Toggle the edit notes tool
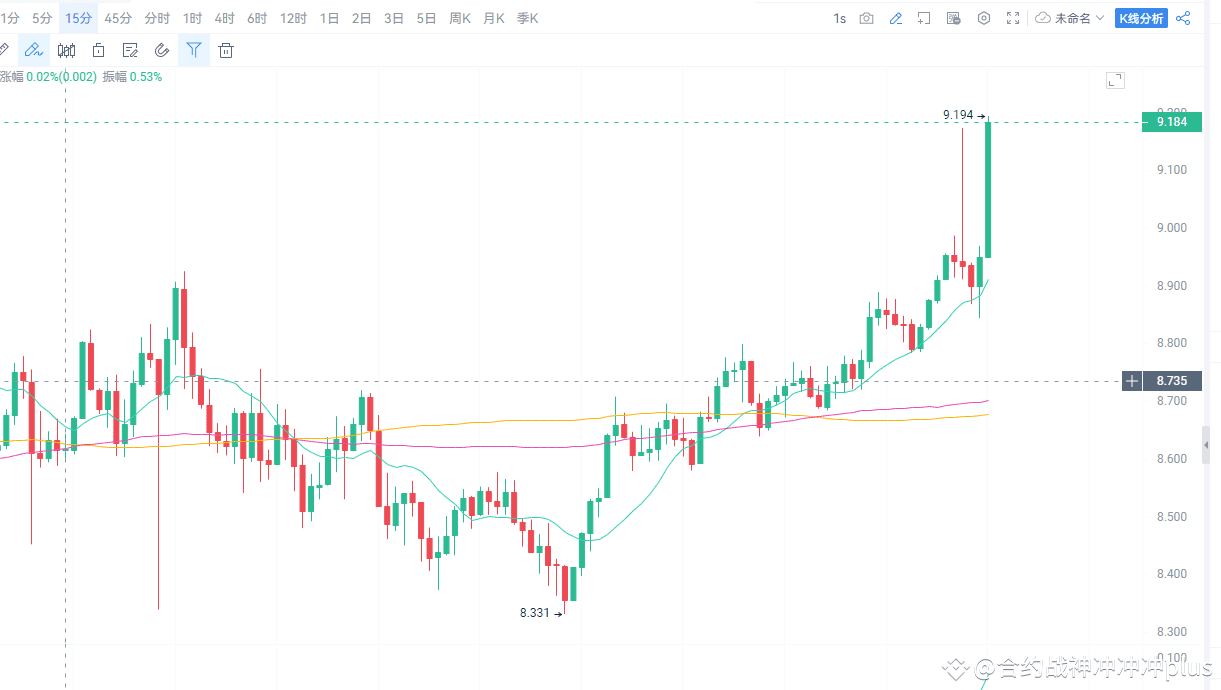This screenshot has width=1221, height=690. pyautogui.click(x=130, y=50)
